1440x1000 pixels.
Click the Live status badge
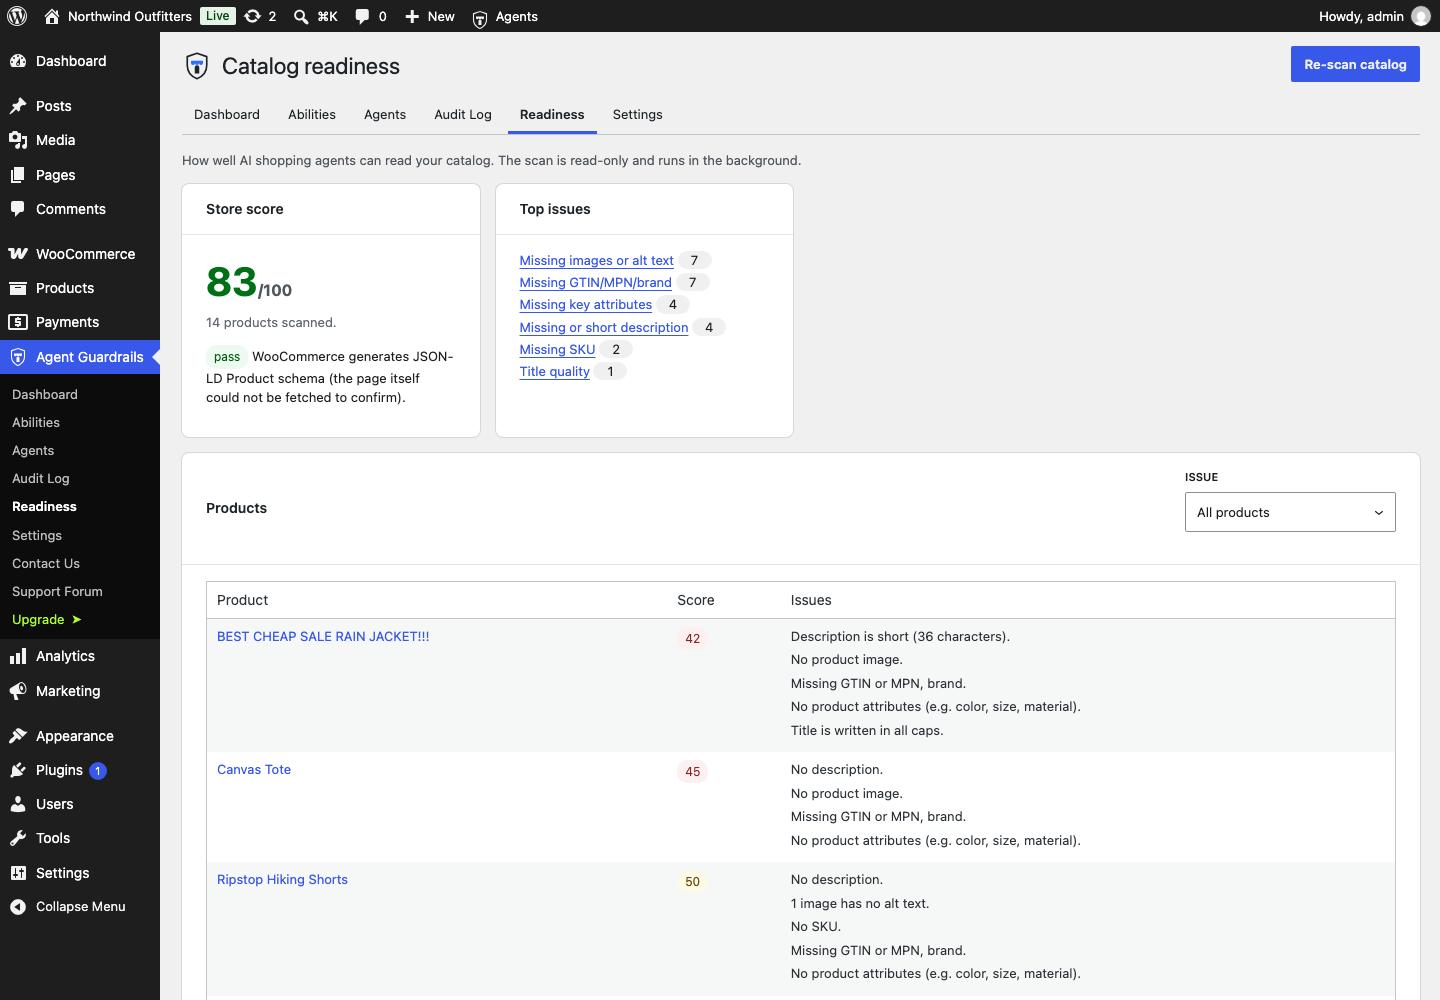pos(218,16)
